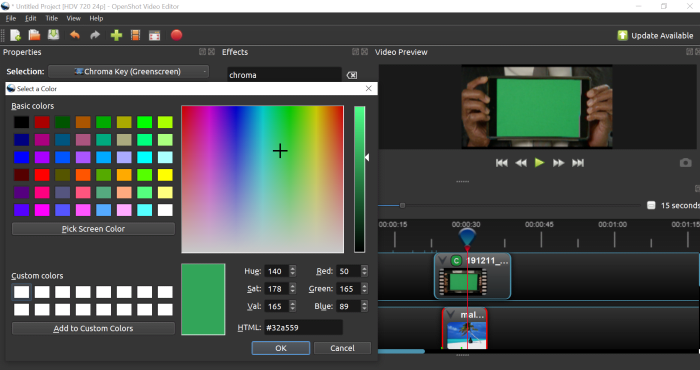The image size is (700, 370).
Task: Click the timeline horizontal scrollbar
Action: click(x=401, y=352)
